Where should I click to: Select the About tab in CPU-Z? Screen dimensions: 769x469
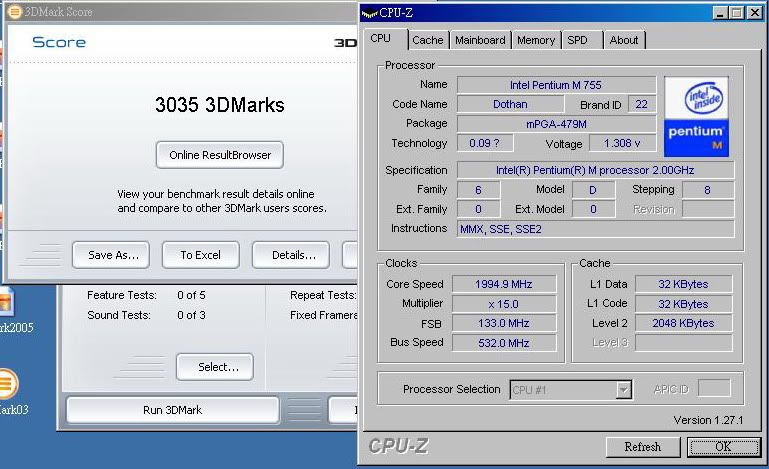[x=624, y=40]
